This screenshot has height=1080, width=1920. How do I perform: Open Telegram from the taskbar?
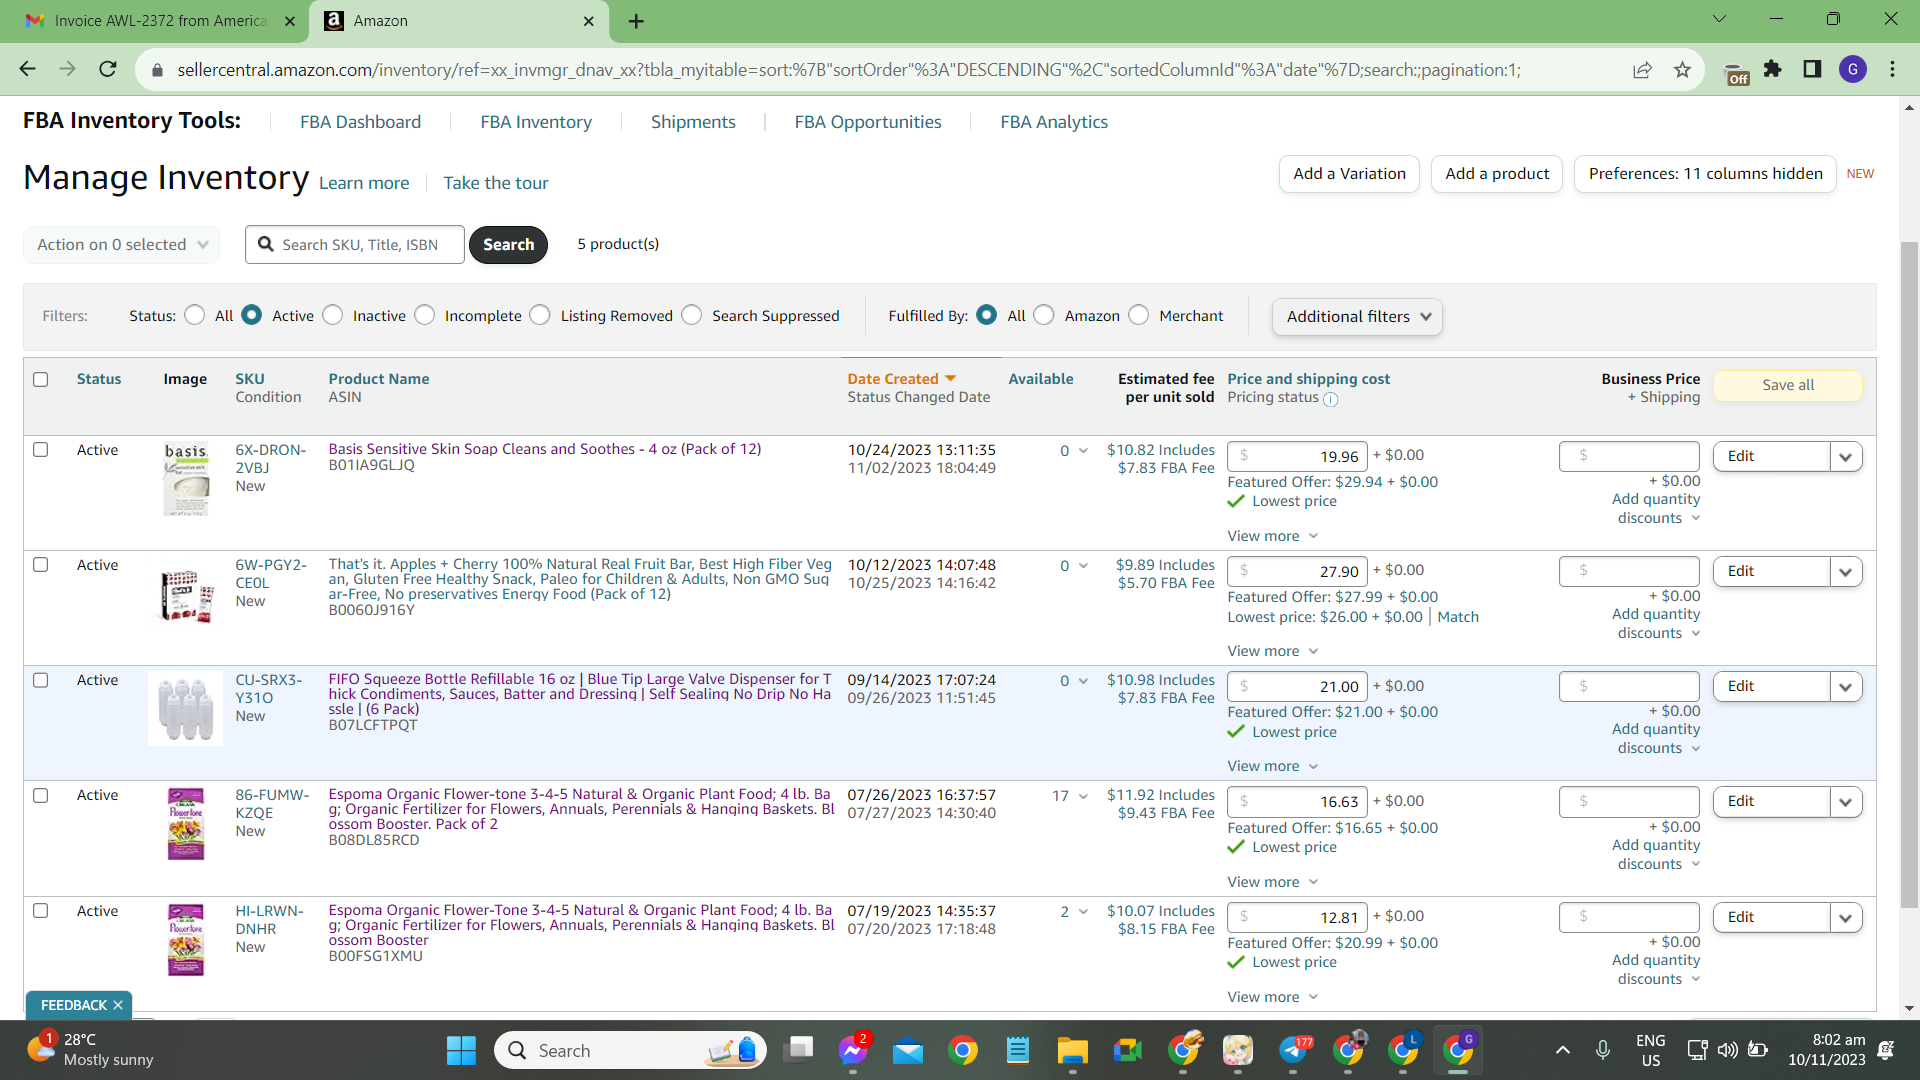[1292, 1050]
